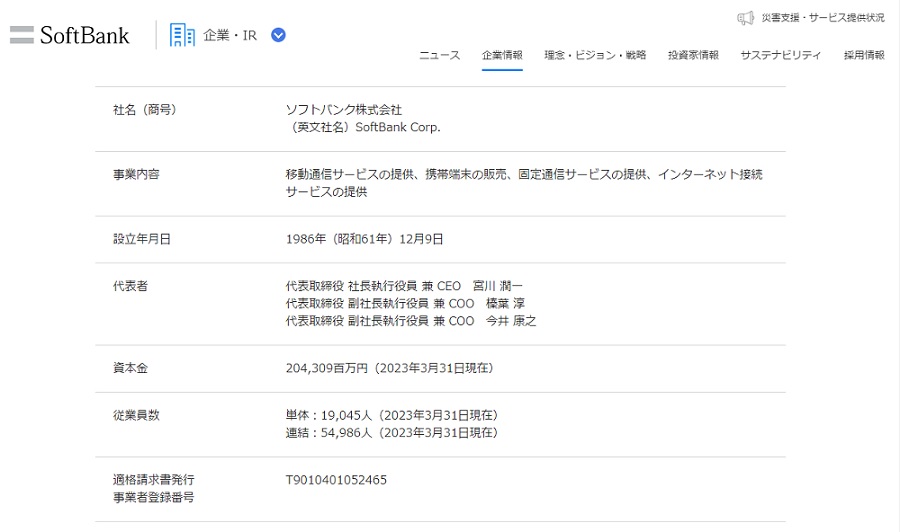Click the blue building icon for 企業・IR
Viewport: 900px width, 532px height.
pyautogui.click(x=182, y=36)
